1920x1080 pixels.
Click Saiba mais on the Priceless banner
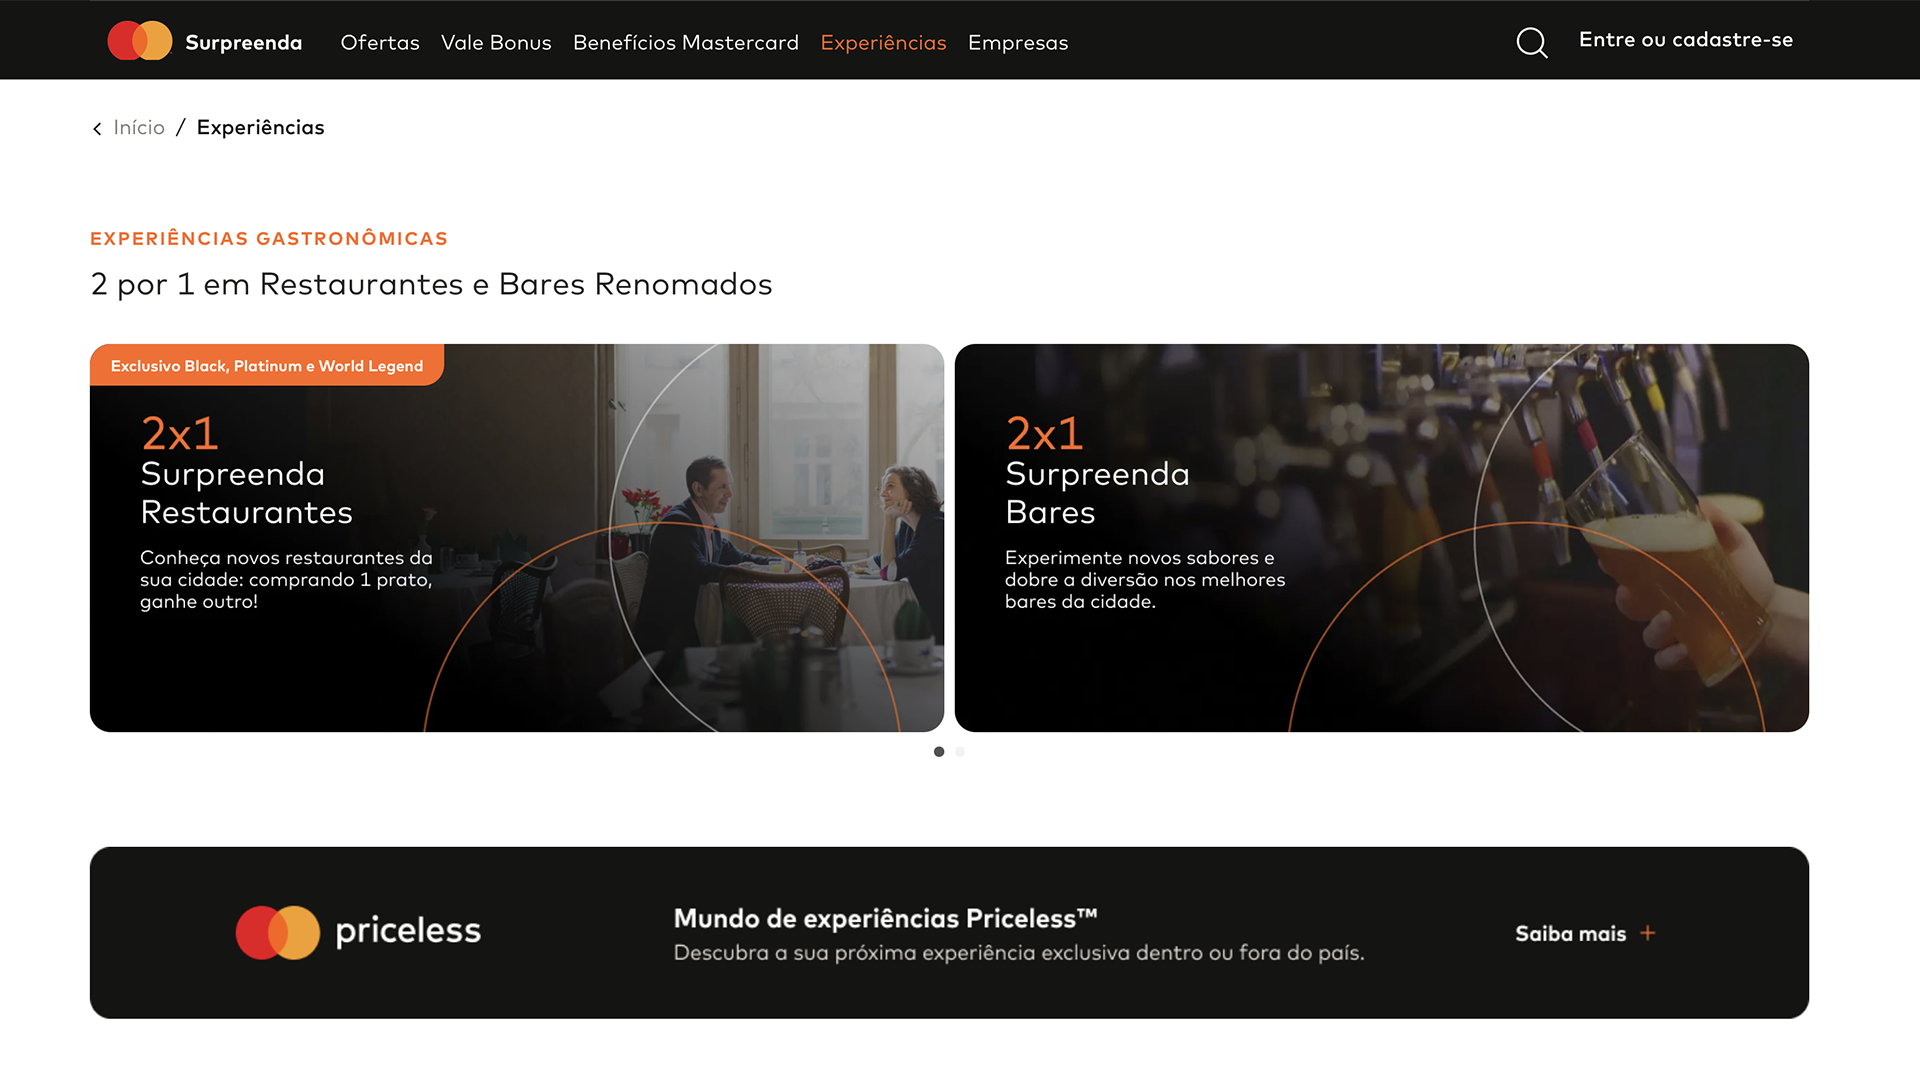[1570, 933]
